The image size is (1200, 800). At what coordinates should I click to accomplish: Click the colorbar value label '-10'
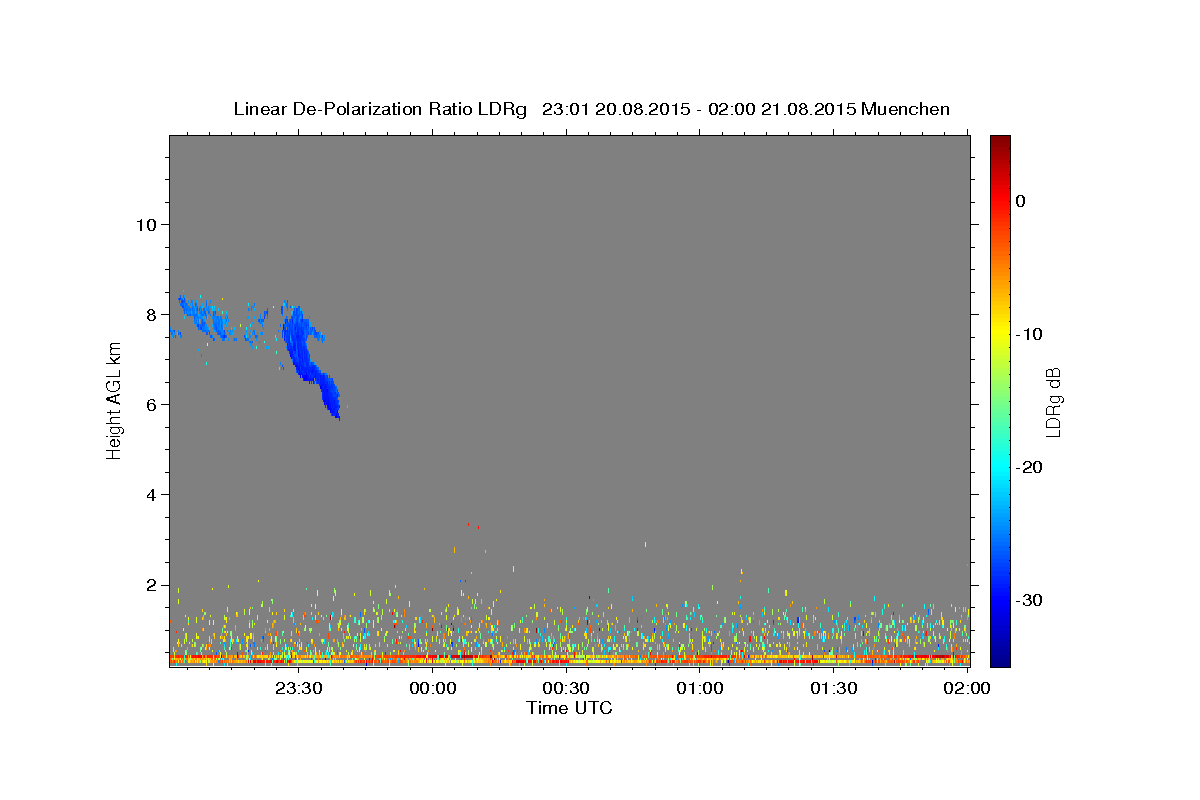pos(1029,334)
